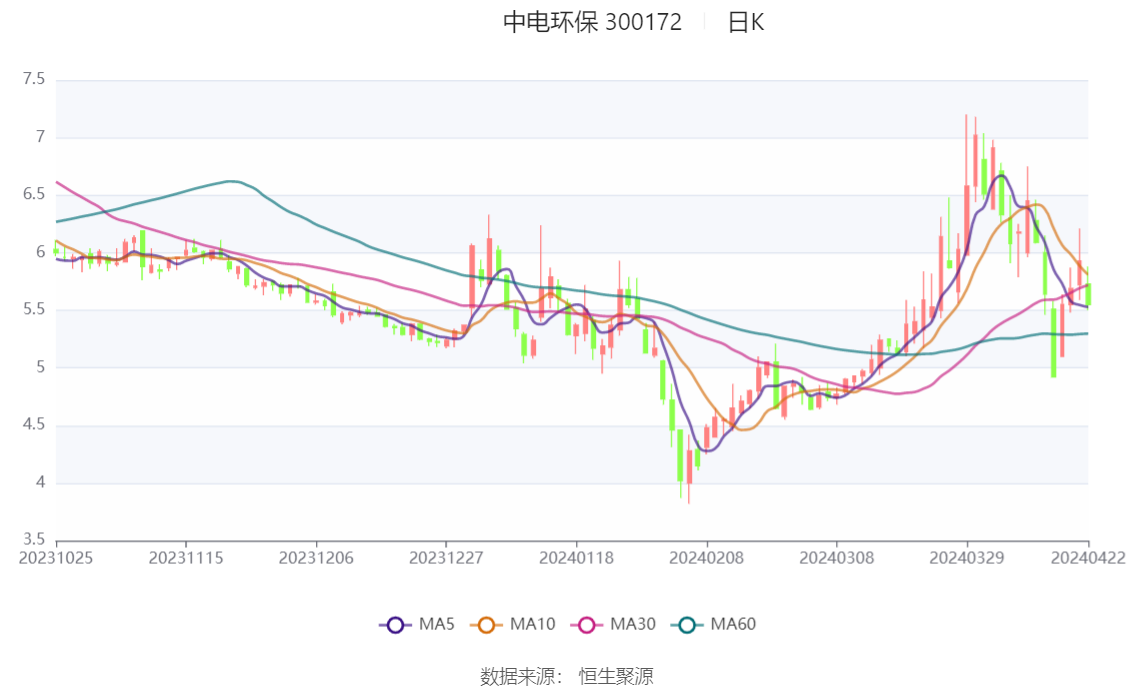Toggle the MA30 pink legend circle
The image size is (1134, 689).
587,625
